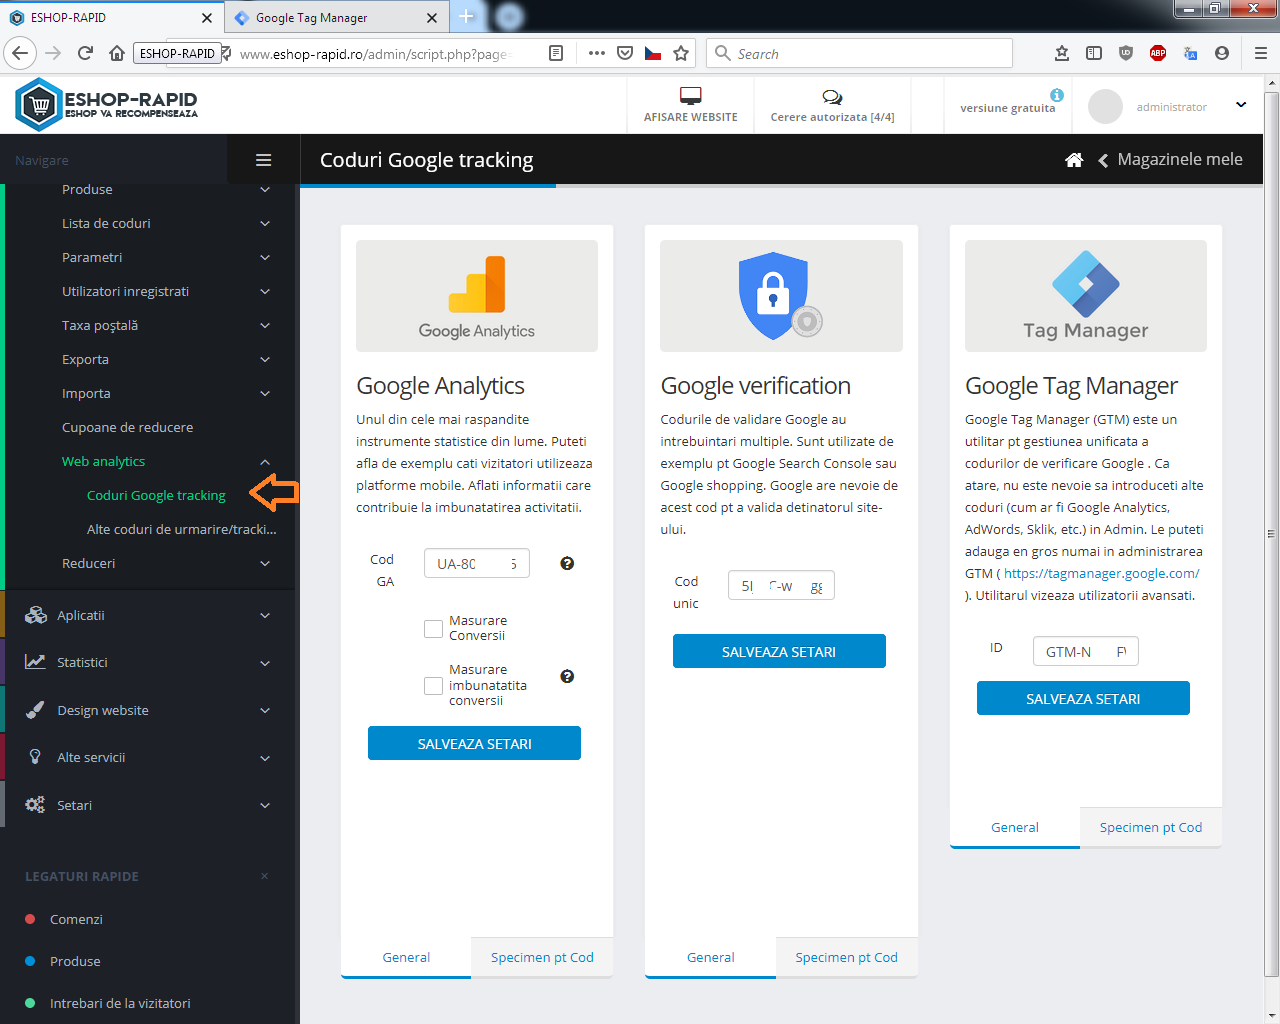Screen dimensions: 1280x1024
Task: Click the GTM ID input field
Action: (1086, 651)
